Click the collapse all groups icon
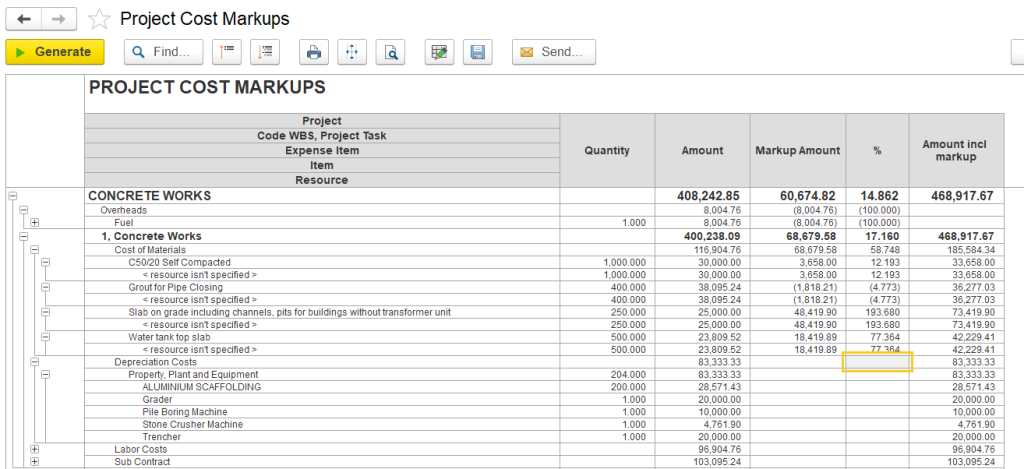 click(x=228, y=52)
